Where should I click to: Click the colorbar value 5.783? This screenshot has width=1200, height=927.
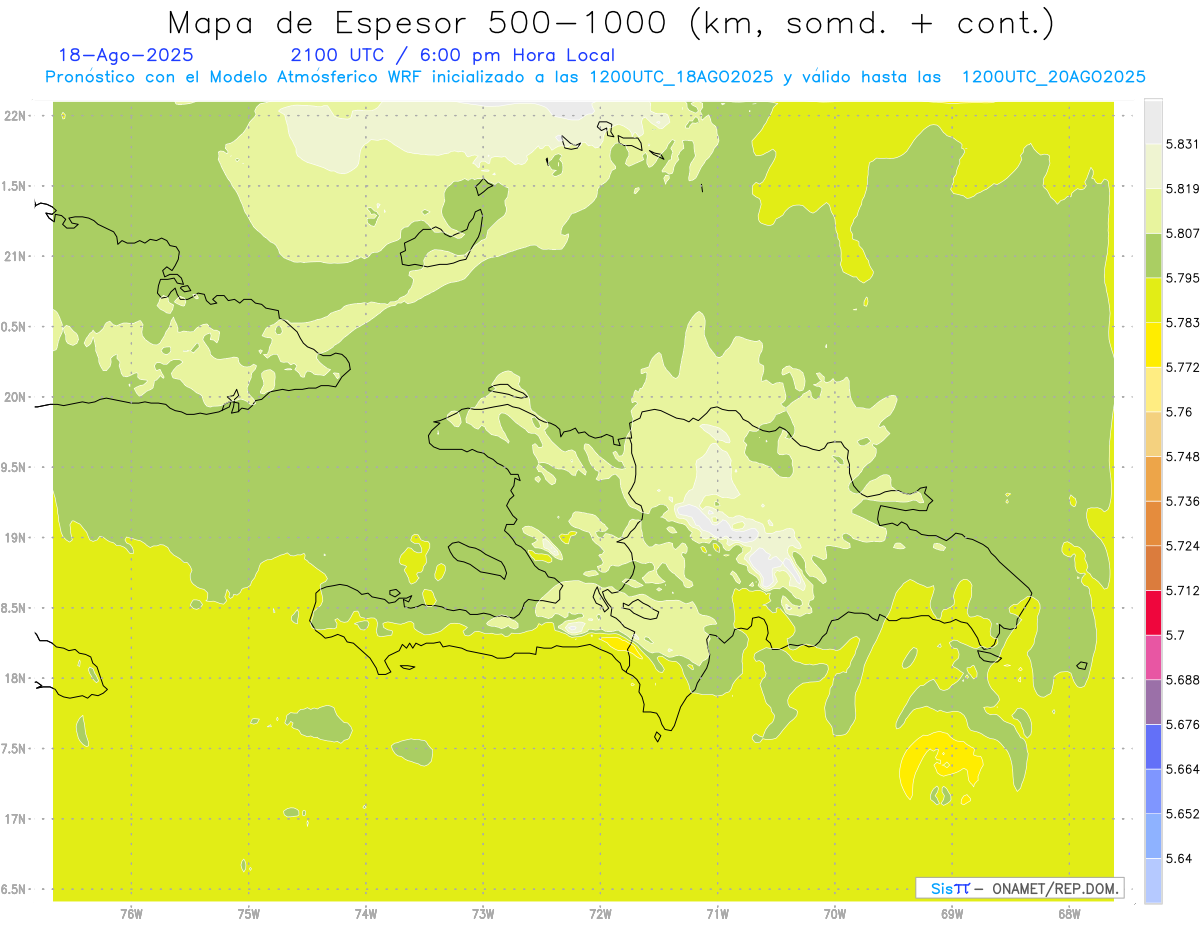tap(1183, 322)
